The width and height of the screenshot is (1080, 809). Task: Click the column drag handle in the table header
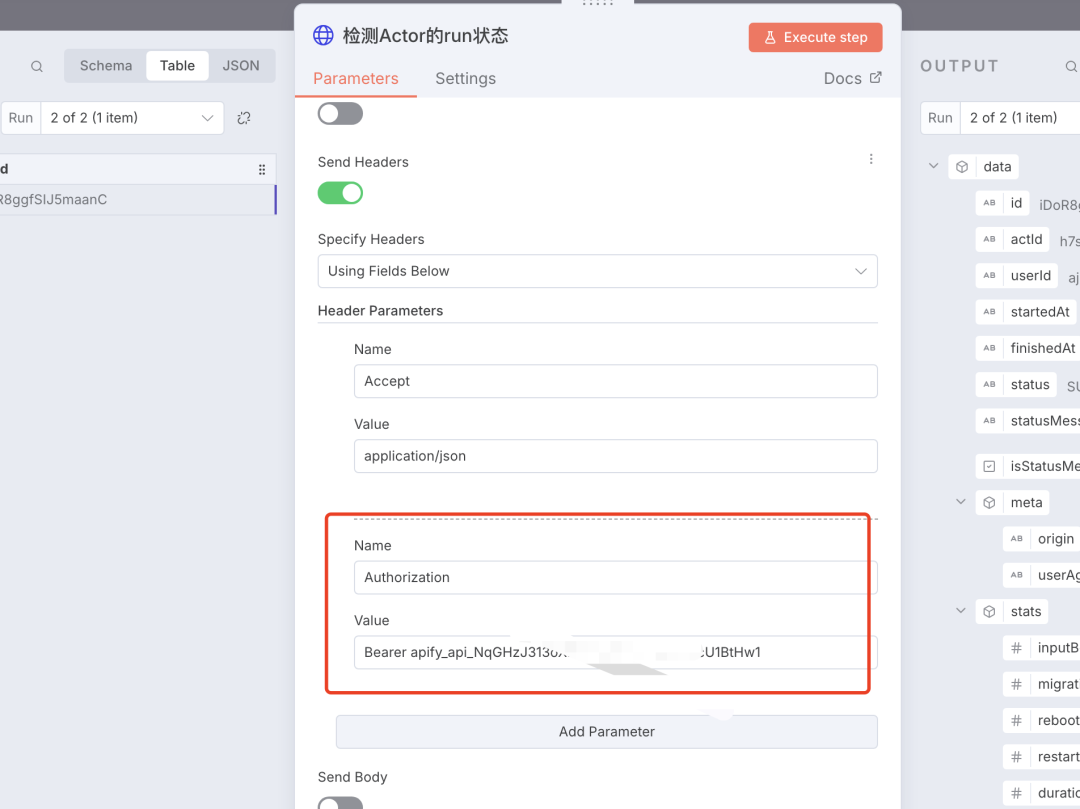260,168
